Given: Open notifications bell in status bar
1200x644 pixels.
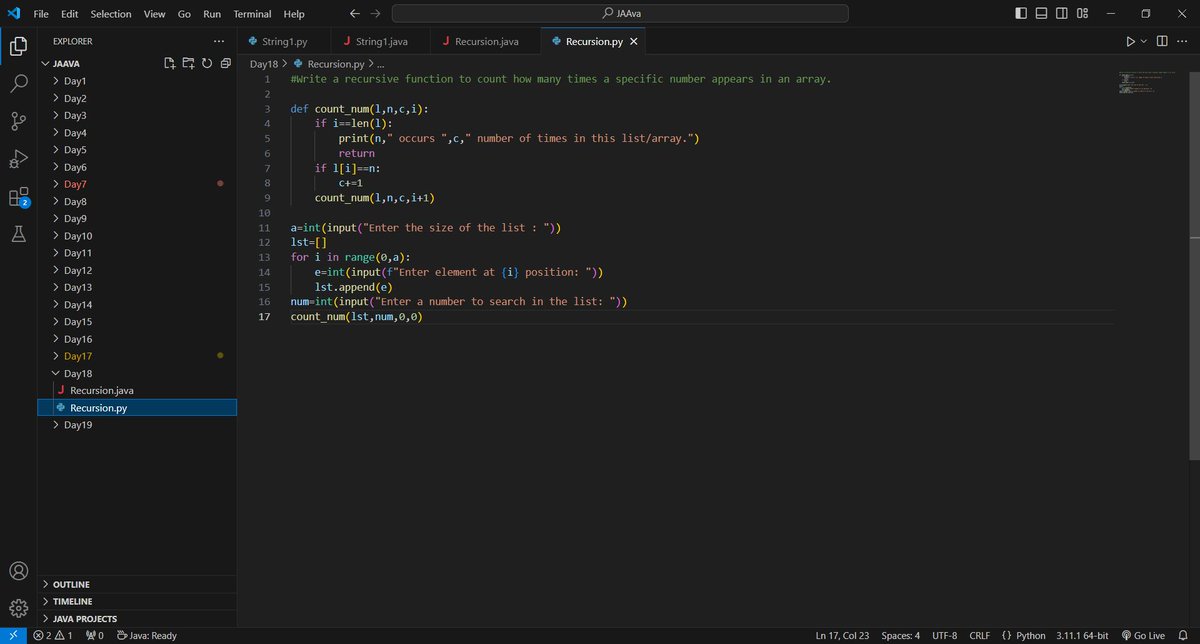Looking at the screenshot, I should [x=1182, y=635].
